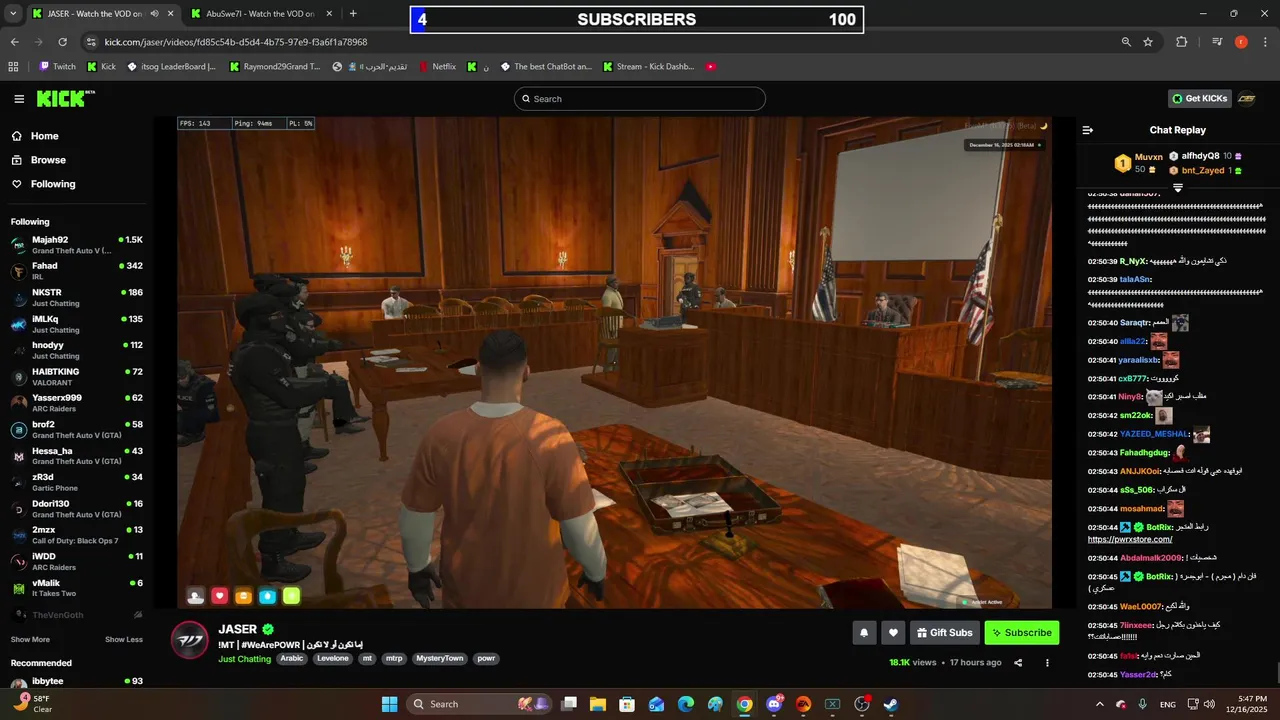This screenshot has height=720, width=1280.
Task: Select the Arabic tag
Action: pos(292,659)
